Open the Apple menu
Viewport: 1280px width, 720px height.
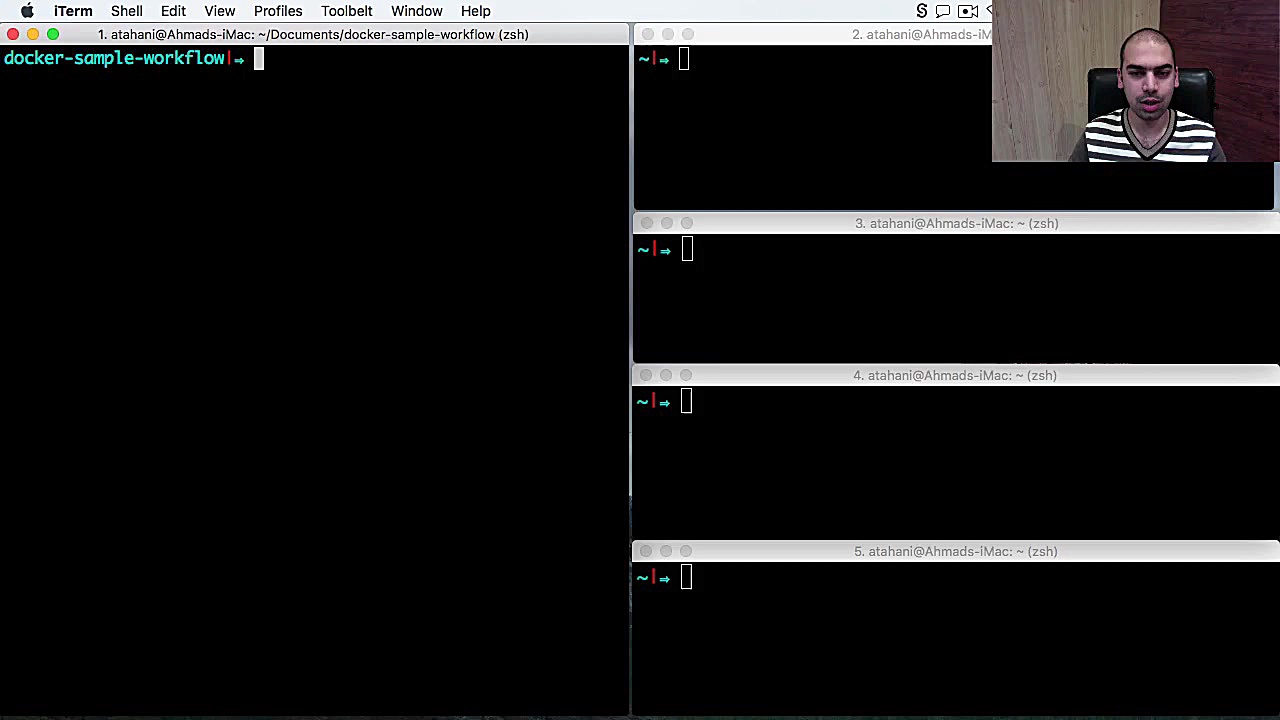pos(27,11)
